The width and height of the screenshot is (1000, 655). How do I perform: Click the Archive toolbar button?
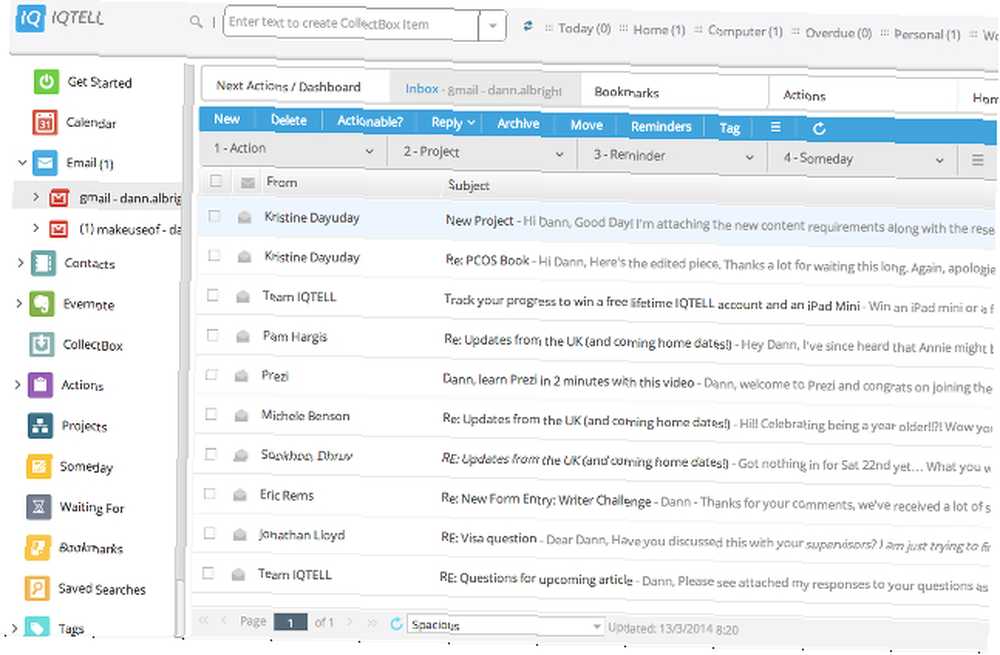pyautogui.click(x=518, y=124)
